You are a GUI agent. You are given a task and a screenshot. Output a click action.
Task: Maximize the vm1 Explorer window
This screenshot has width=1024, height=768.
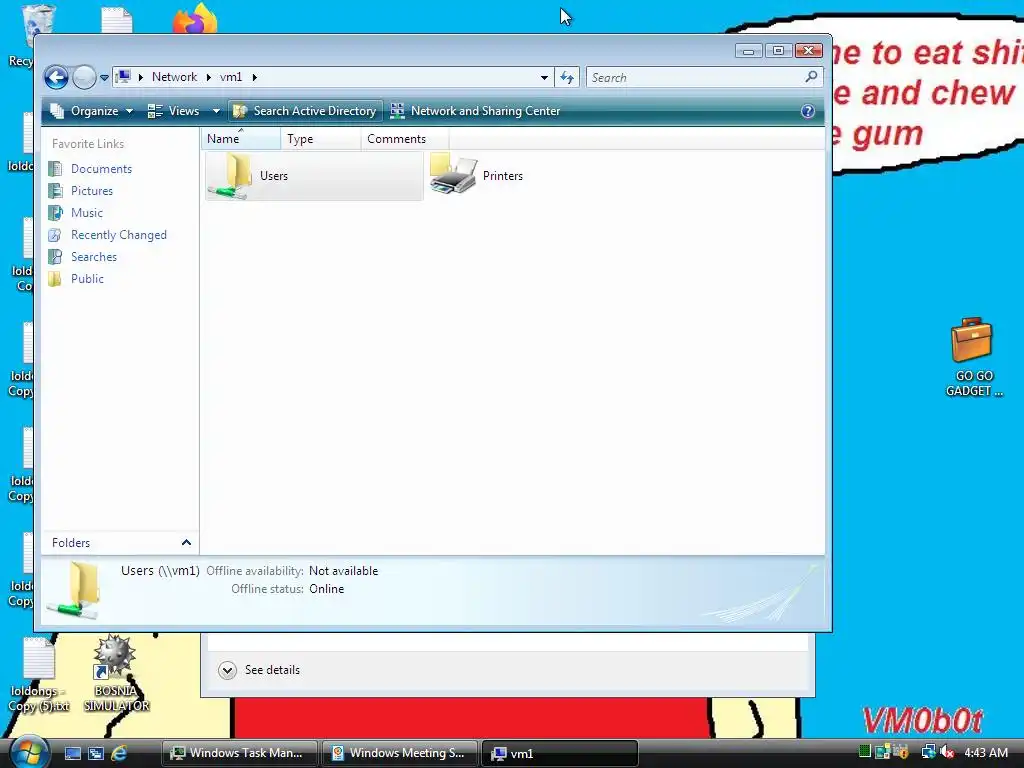(x=778, y=51)
